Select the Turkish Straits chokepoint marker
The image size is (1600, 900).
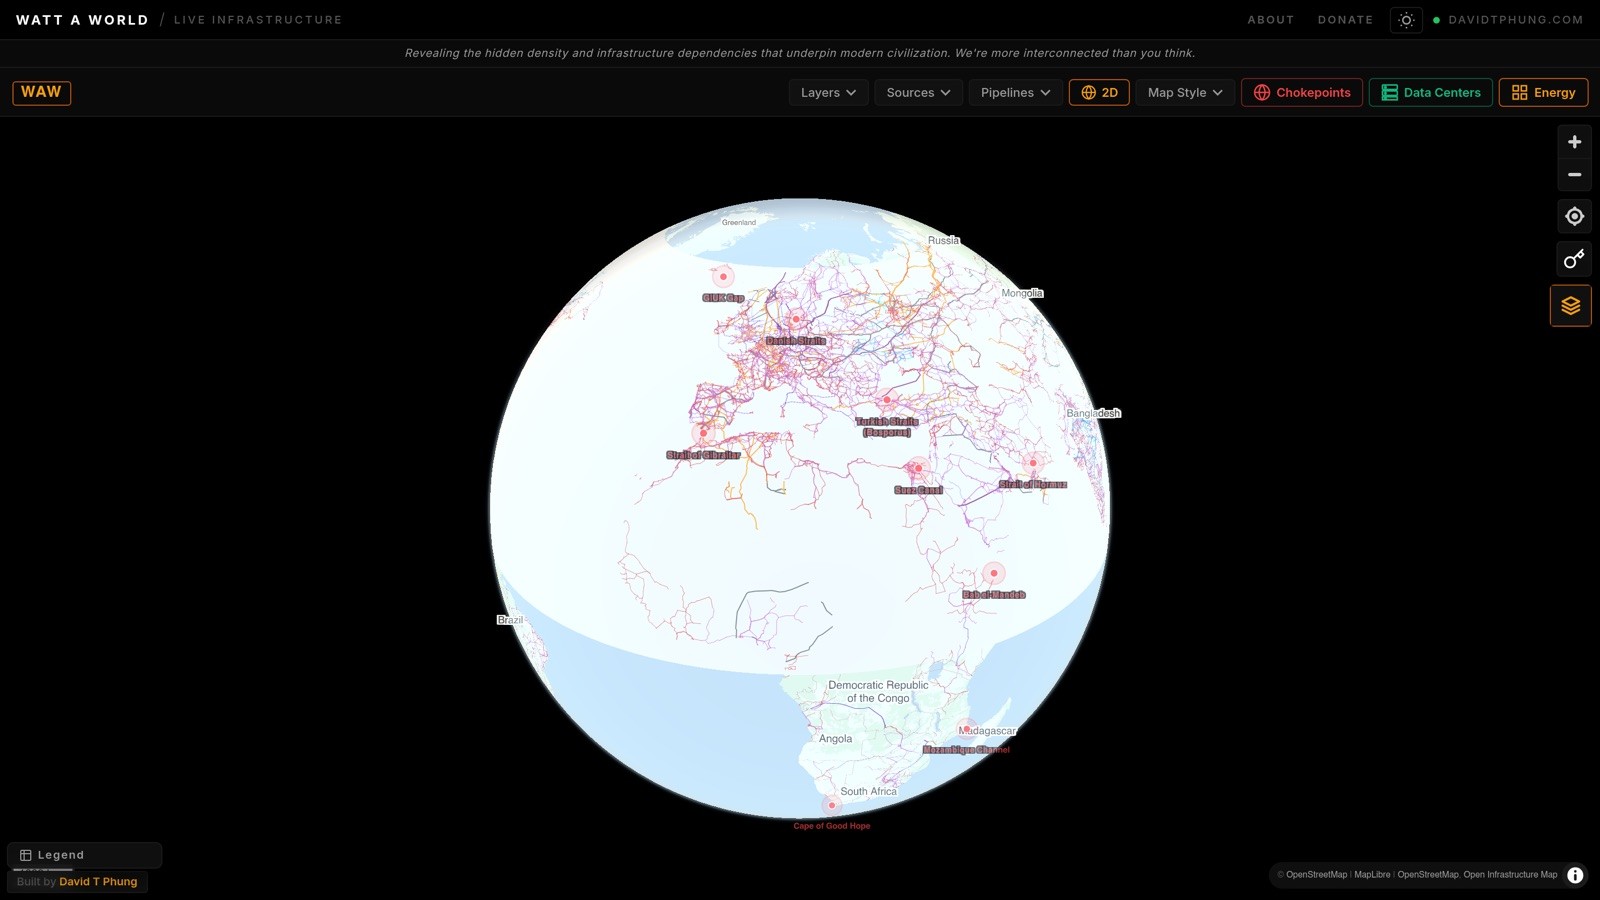886,400
